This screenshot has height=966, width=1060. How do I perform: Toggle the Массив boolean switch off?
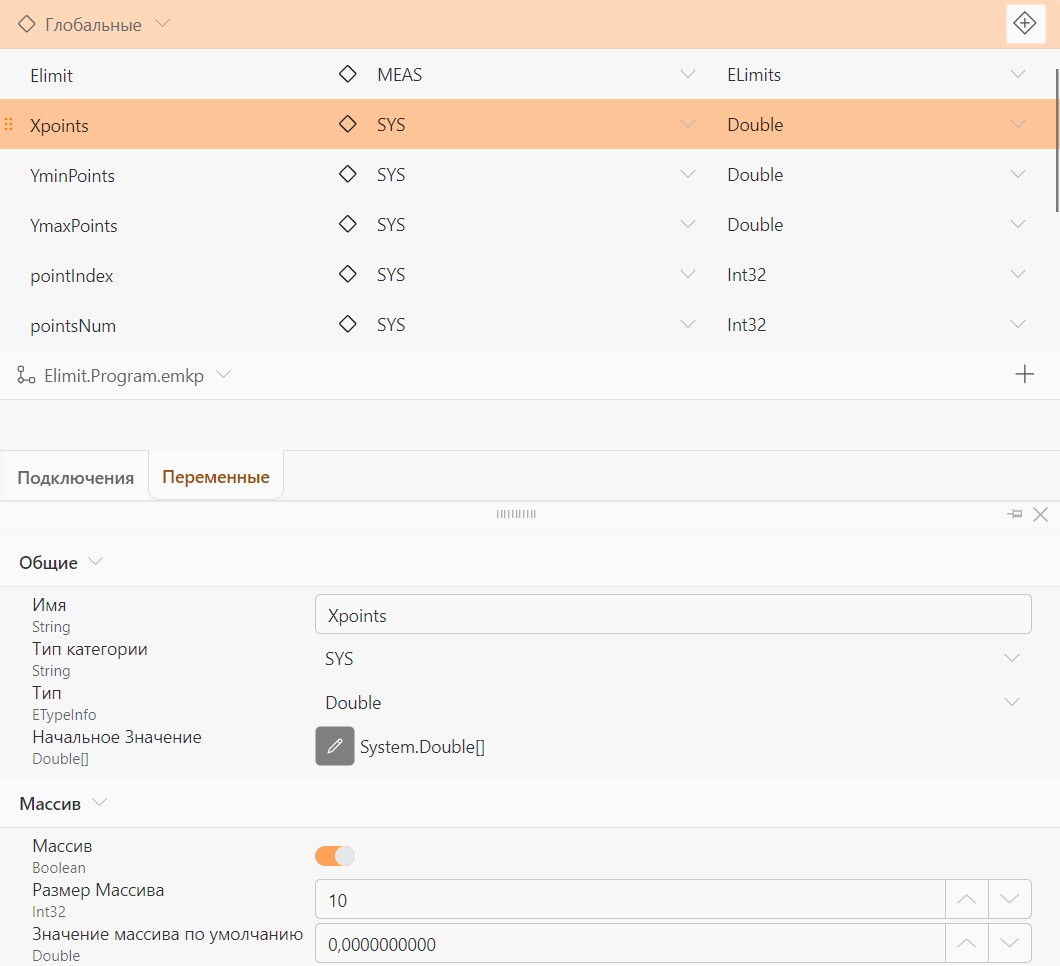click(335, 856)
